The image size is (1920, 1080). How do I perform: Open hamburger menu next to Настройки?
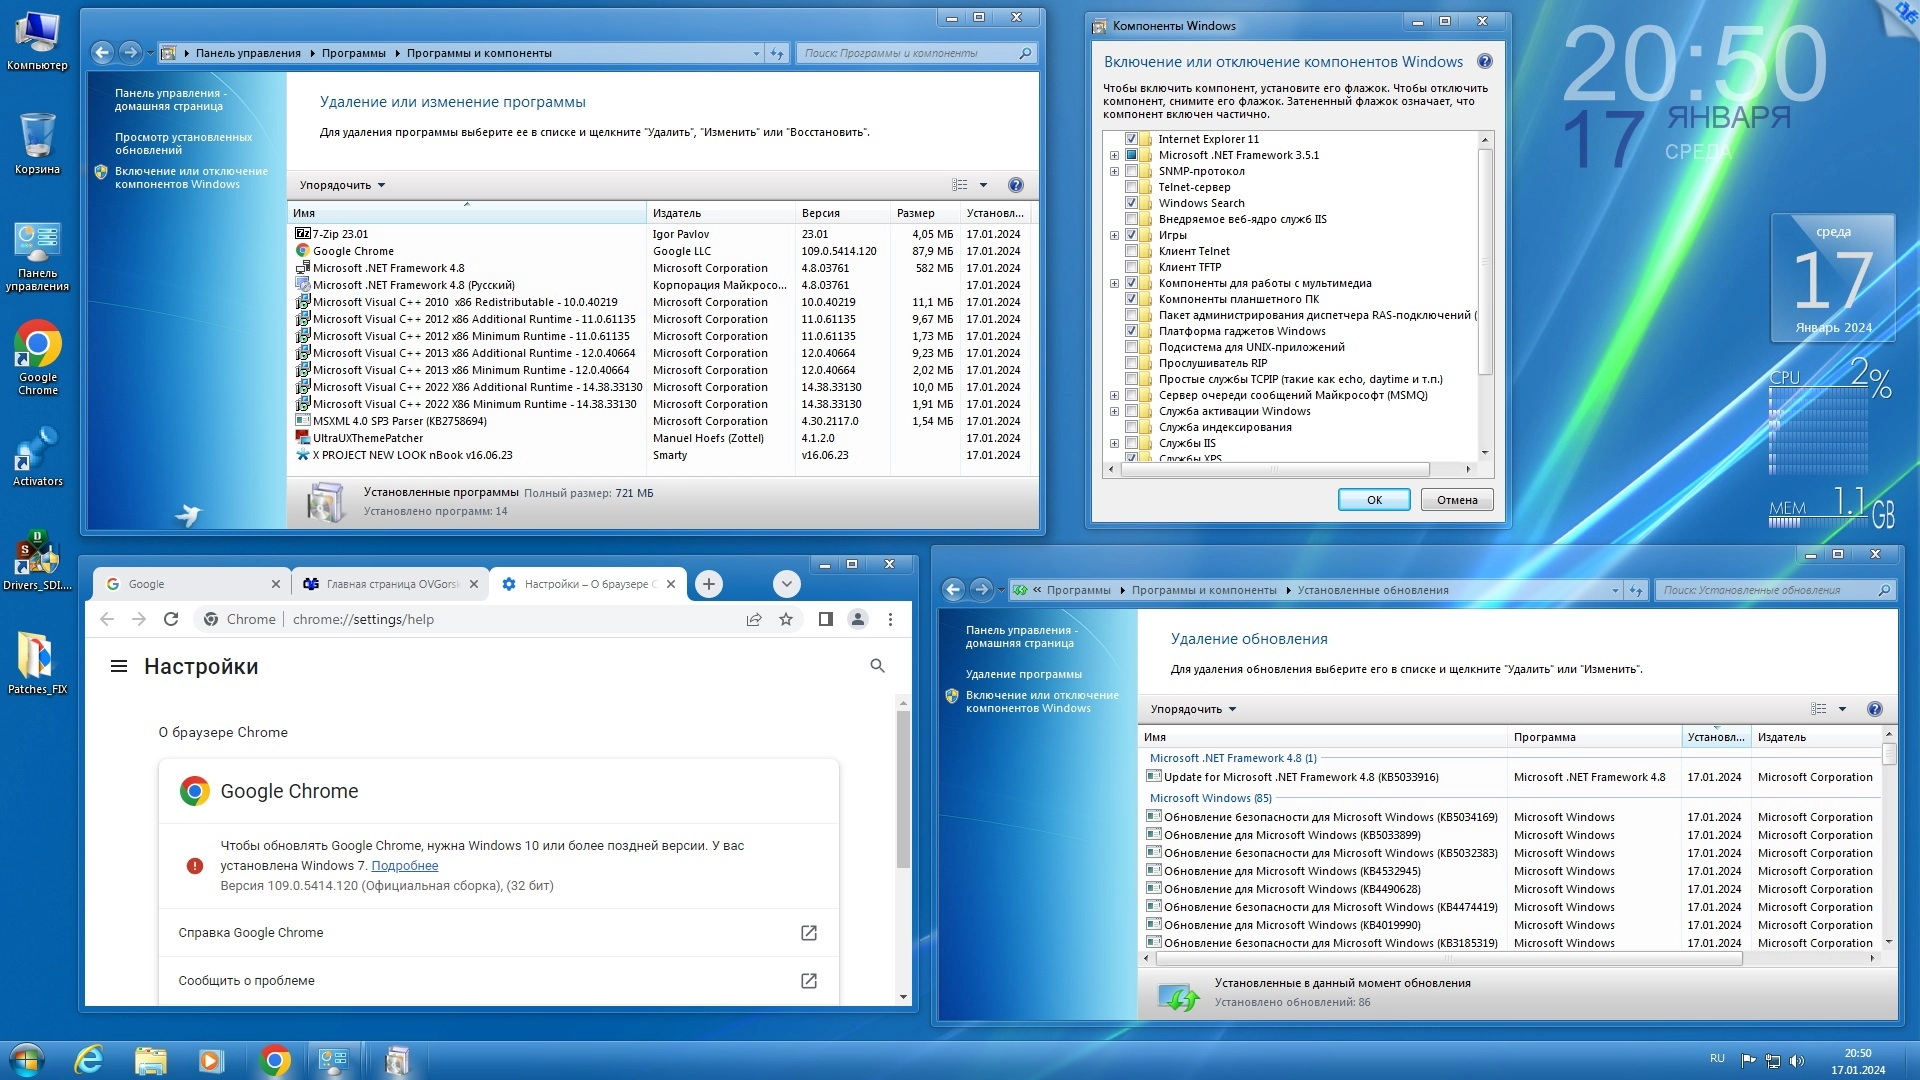(119, 666)
